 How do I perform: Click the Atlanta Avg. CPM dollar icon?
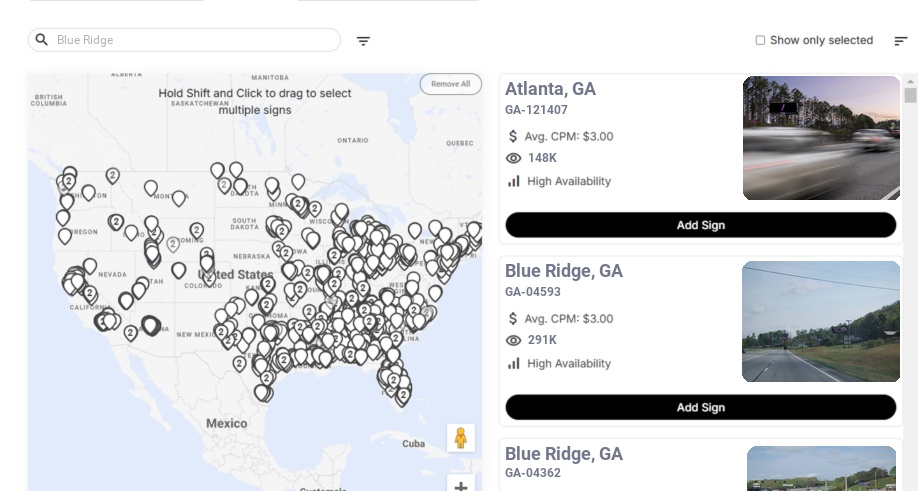click(514, 136)
